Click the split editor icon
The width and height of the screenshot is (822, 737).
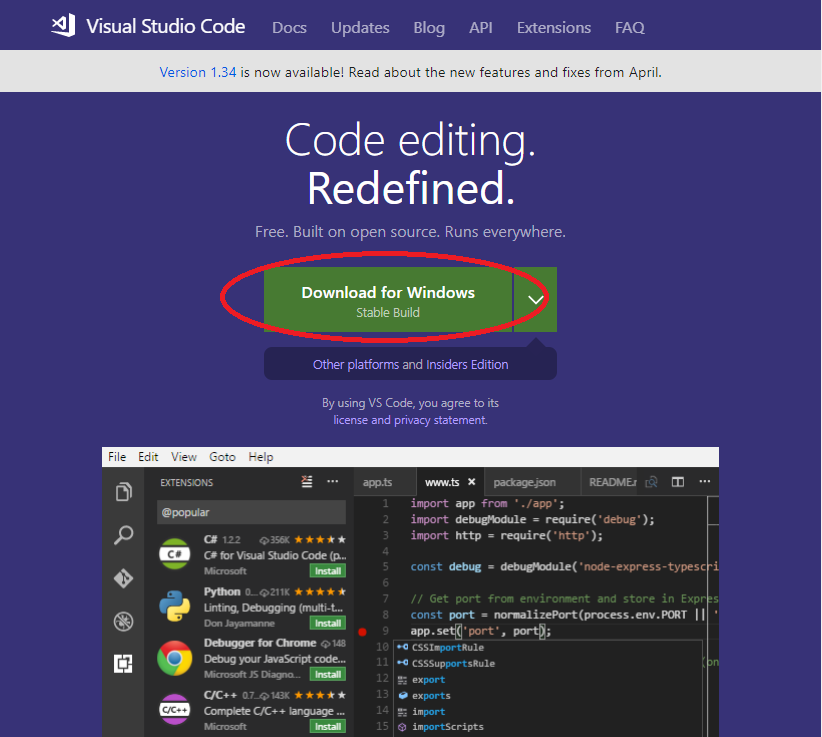click(678, 482)
